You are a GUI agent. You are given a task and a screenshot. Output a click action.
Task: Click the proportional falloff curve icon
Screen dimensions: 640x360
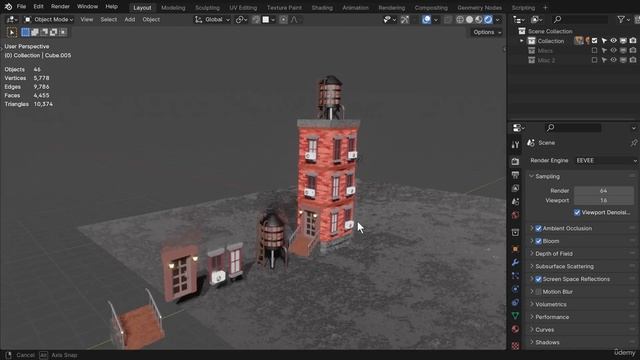click(294, 20)
